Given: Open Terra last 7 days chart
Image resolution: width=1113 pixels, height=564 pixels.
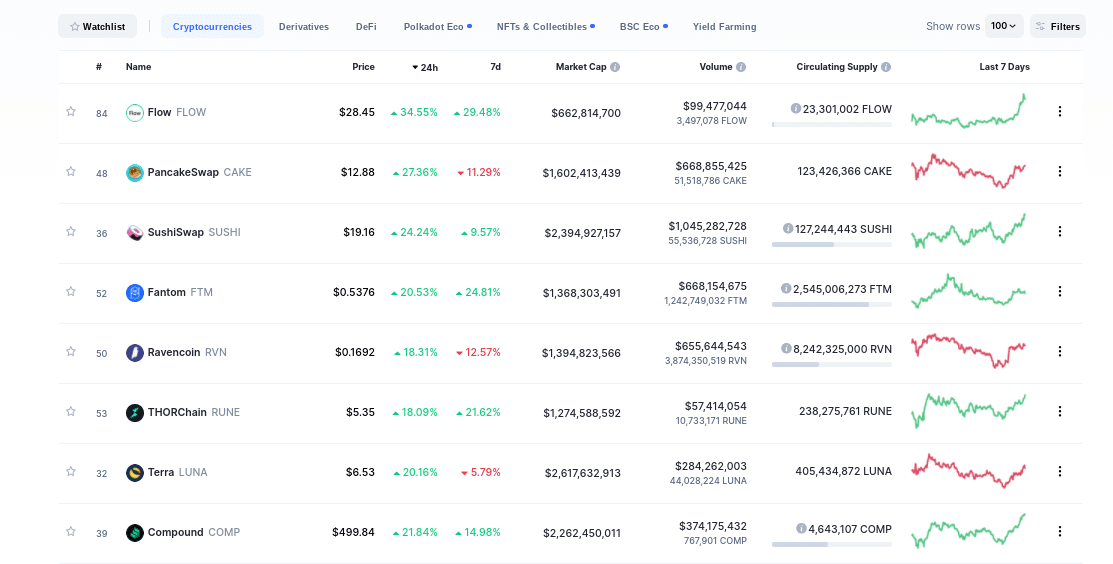Looking at the screenshot, I should pyautogui.click(x=968, y=470).
